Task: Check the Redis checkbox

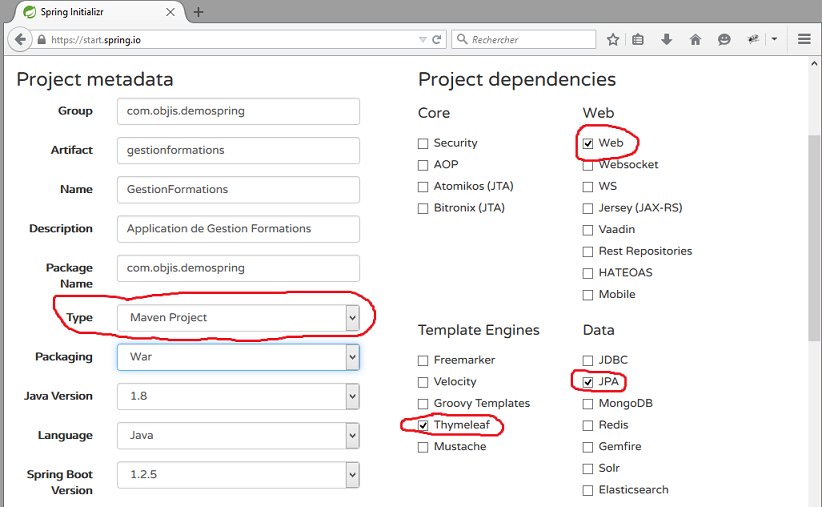Action: coord(588,426)
